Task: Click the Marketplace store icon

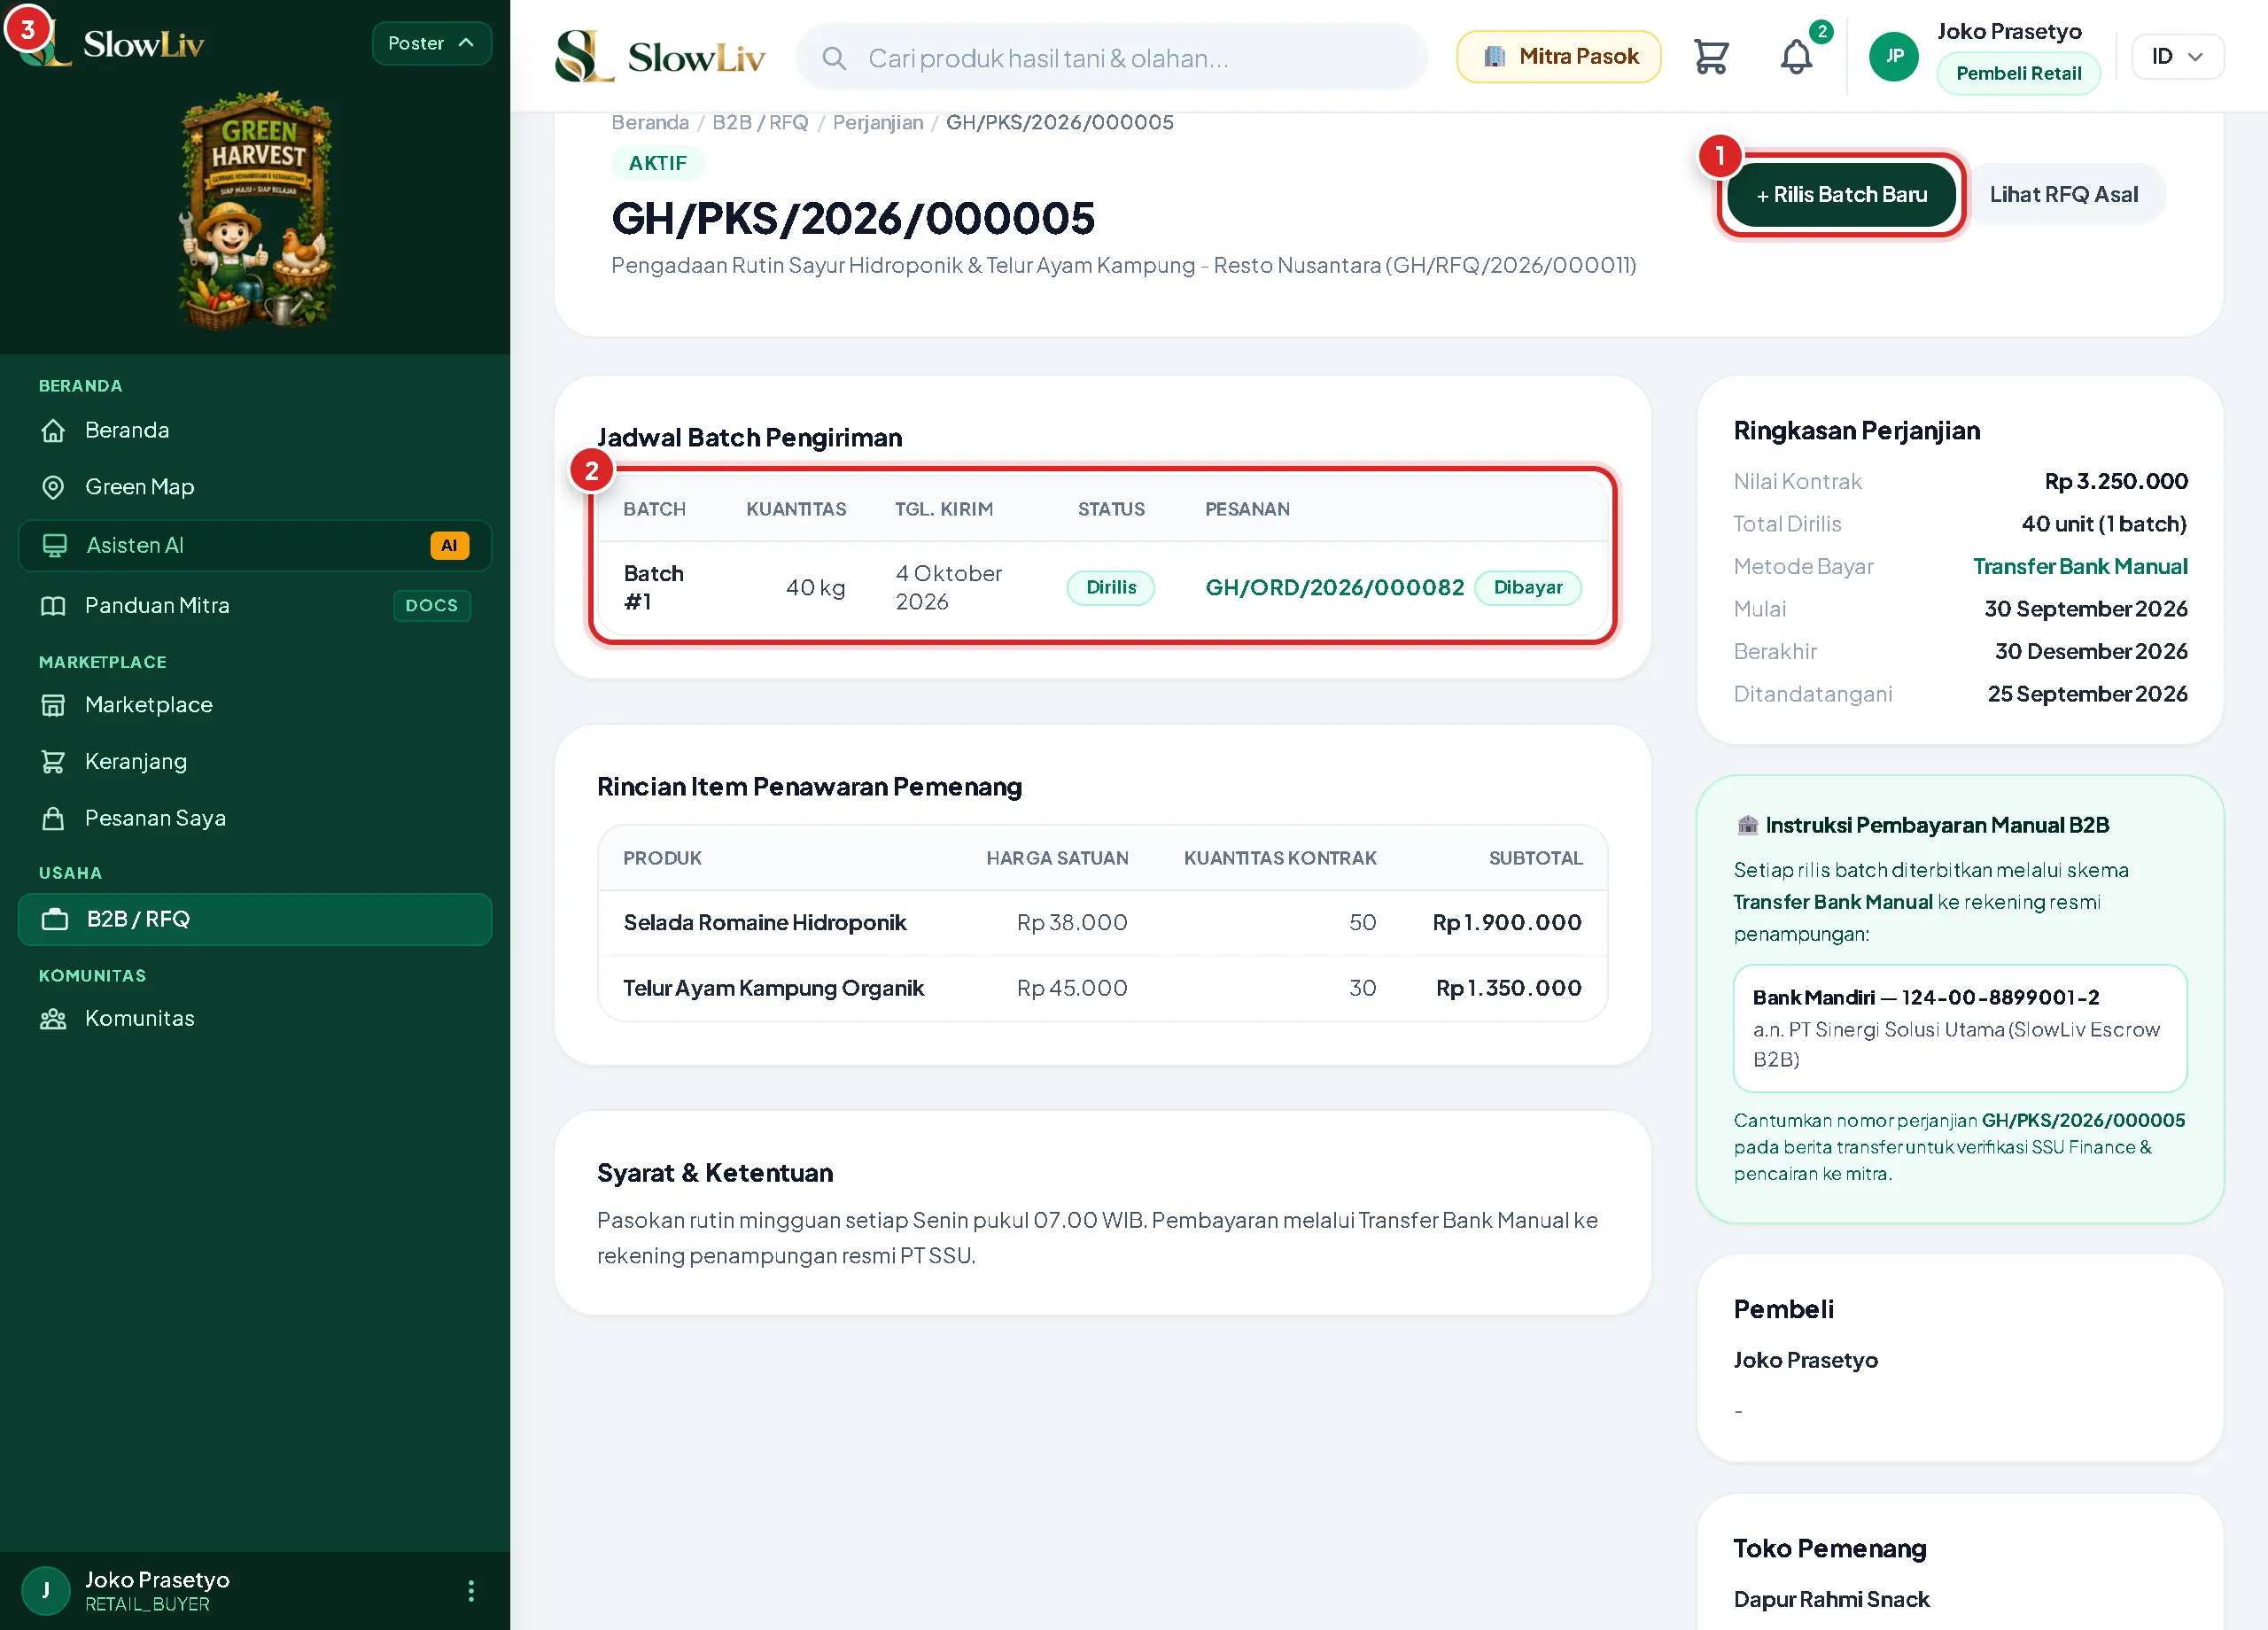Action: (53, 705)
